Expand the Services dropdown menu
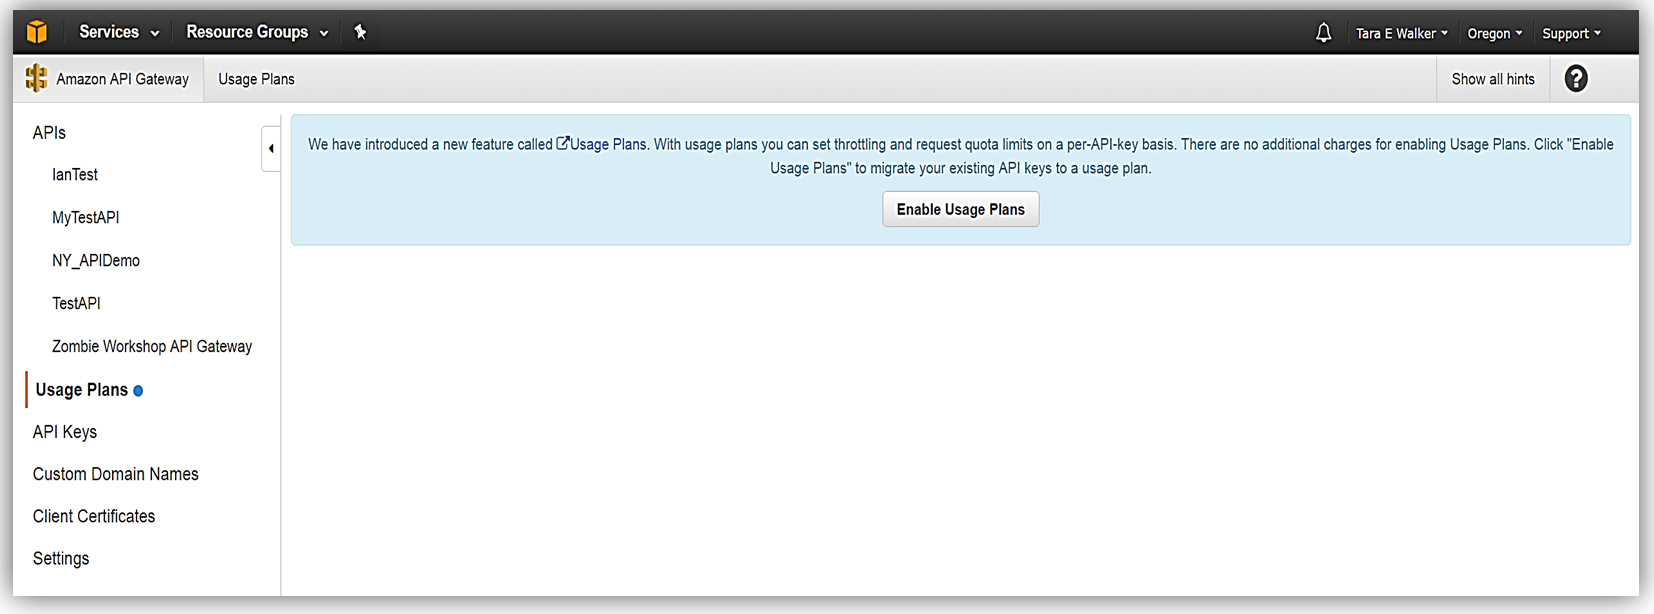 coord(119,32)
